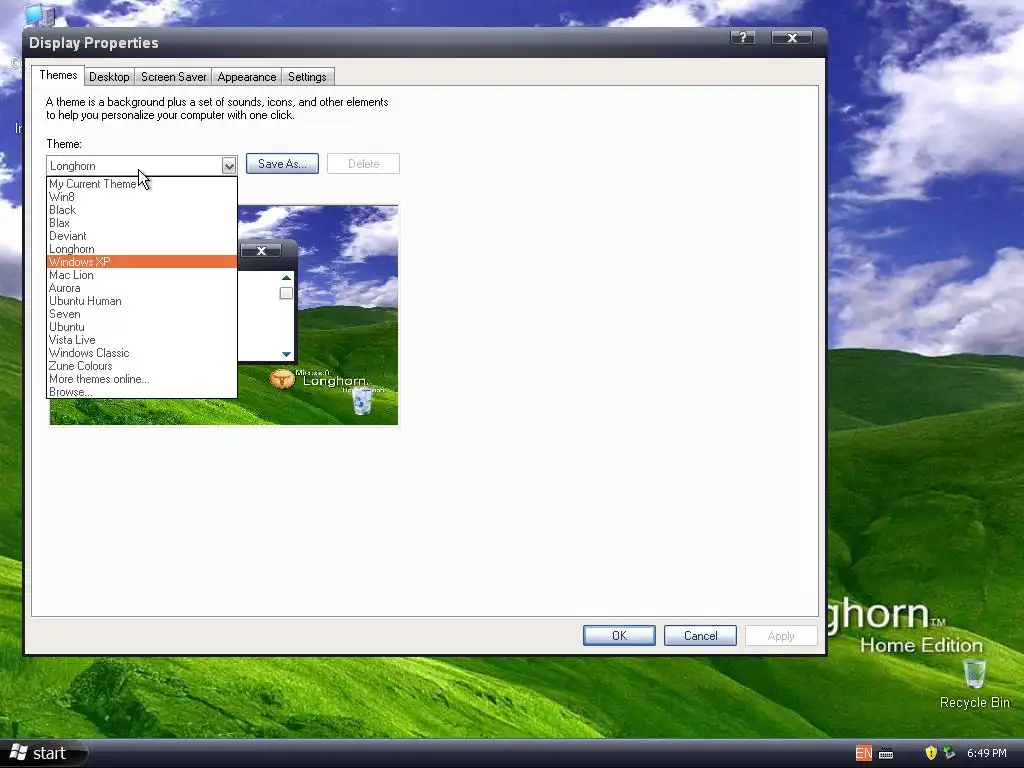Click the 6:49 PM clock
Image resolution: width=1024 pixels, height=768 pixels.
987,753
